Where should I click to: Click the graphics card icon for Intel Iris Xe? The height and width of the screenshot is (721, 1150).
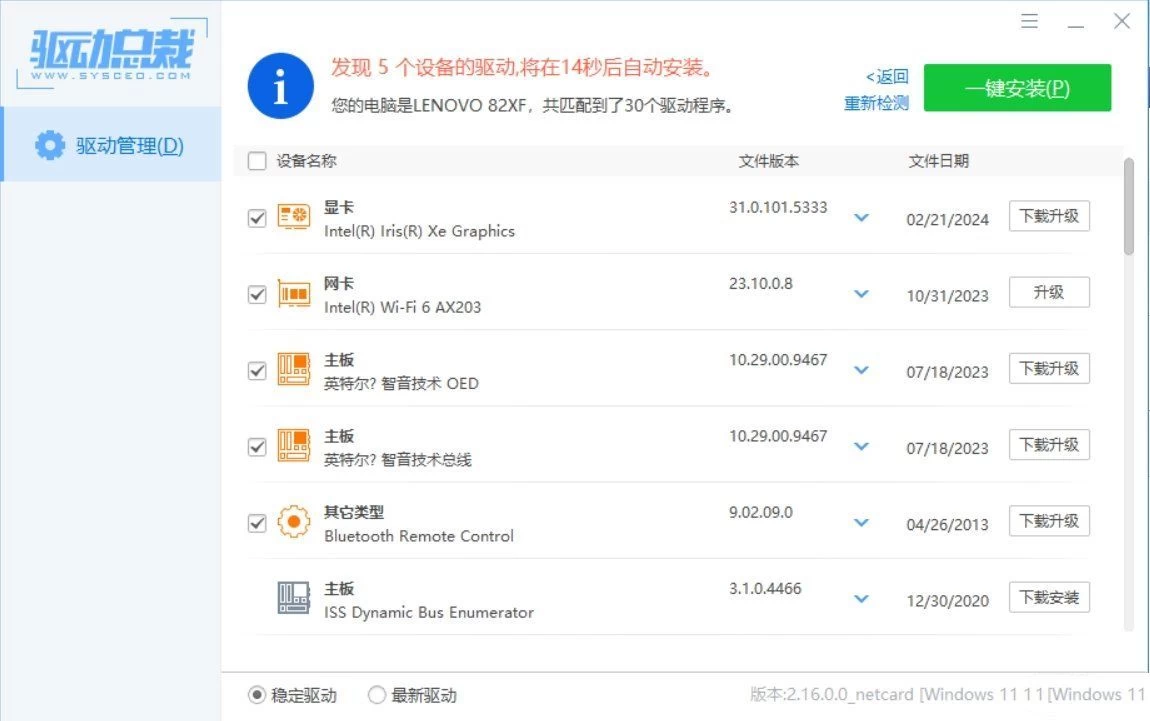[x=293, y=216]
